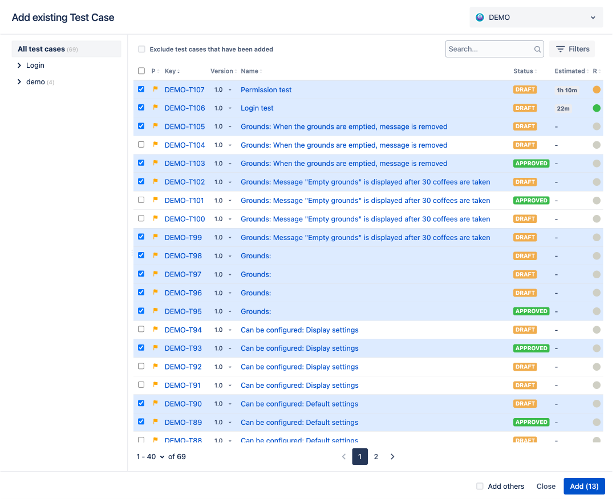Enable the Add others checkbox
The image size is (613, 499).
coord(479,486)
